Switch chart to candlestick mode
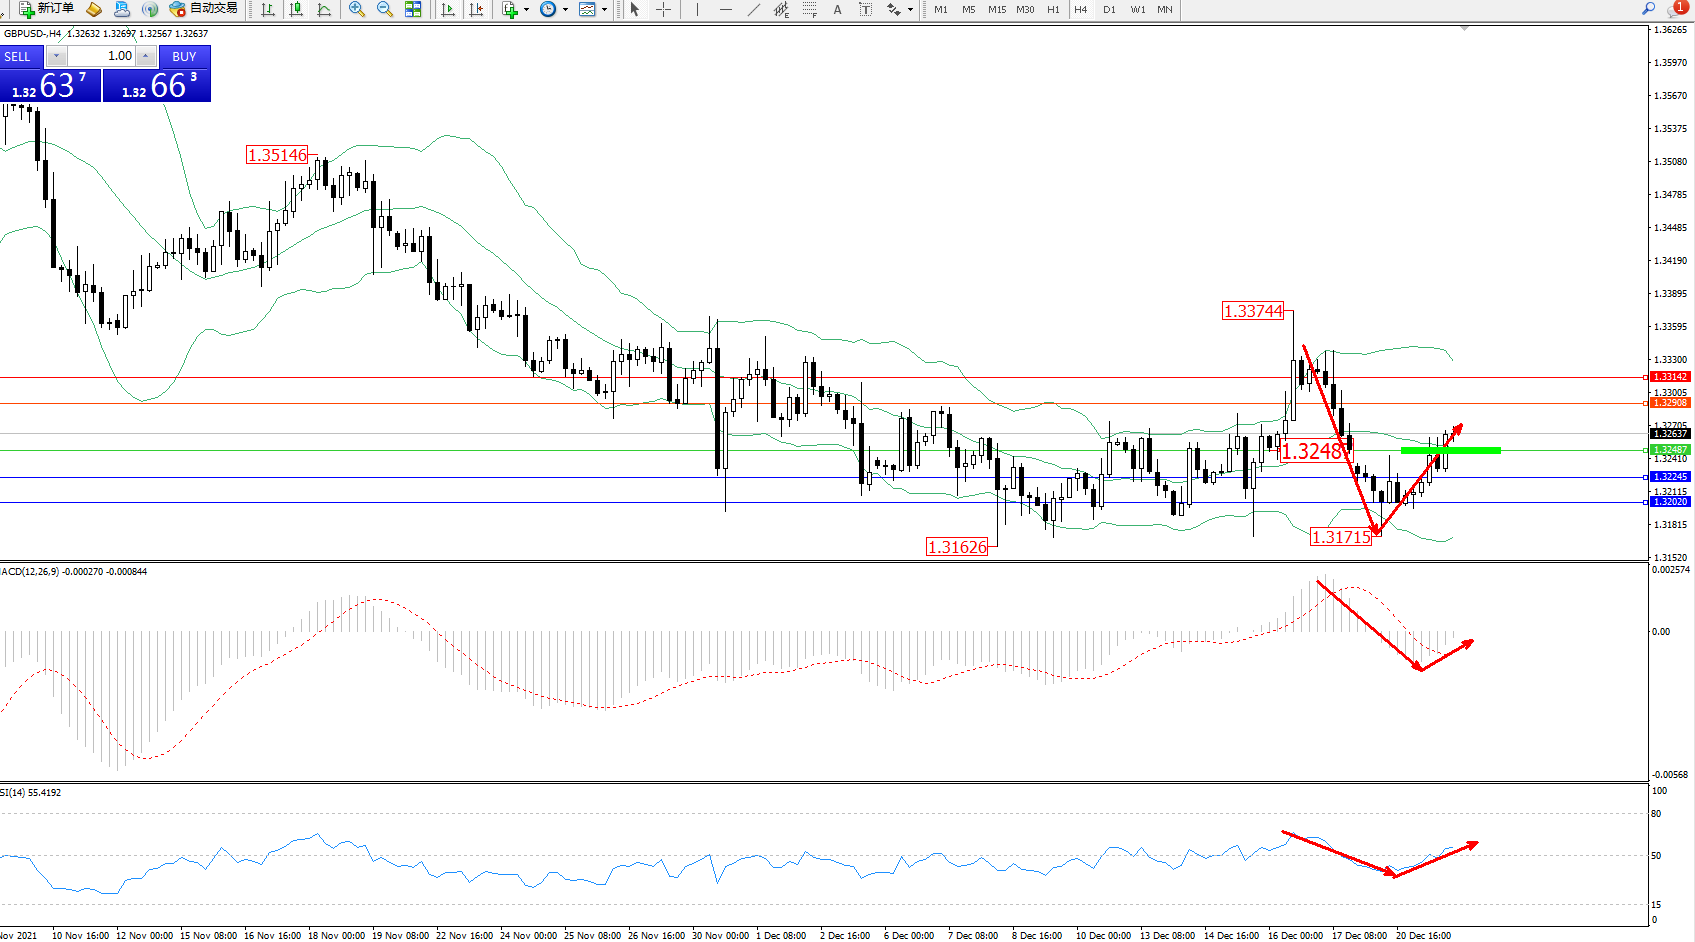This screenshot has height=942, width=1695. tap(296, 10)
